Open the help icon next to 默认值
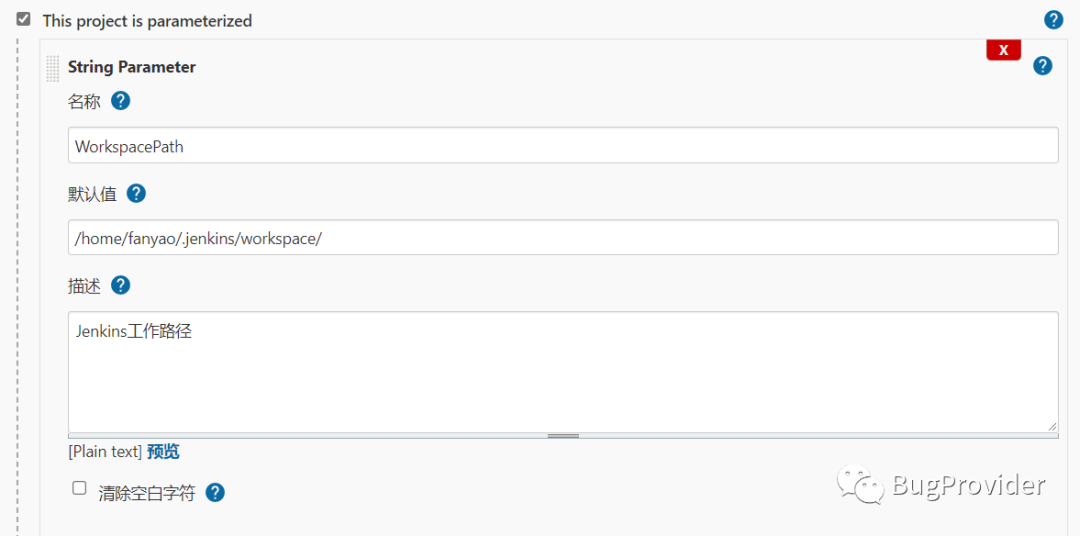The image size is (1080, 536). point(136,194)
